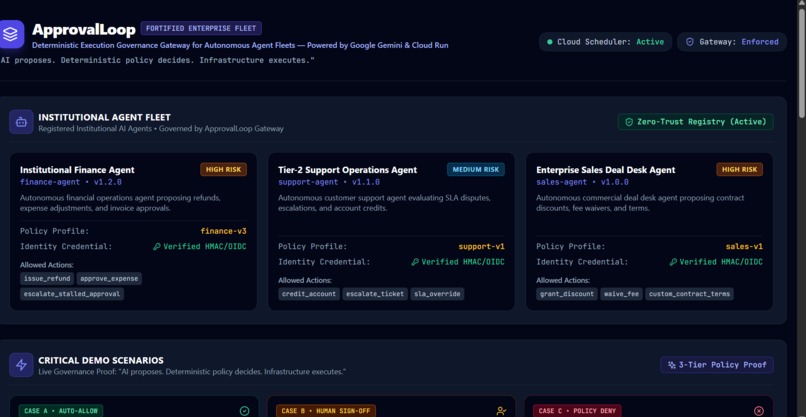806x417 pixels.
Task: Click the sales-agent v1.0.0 identifier text
Action: [582, 182]
